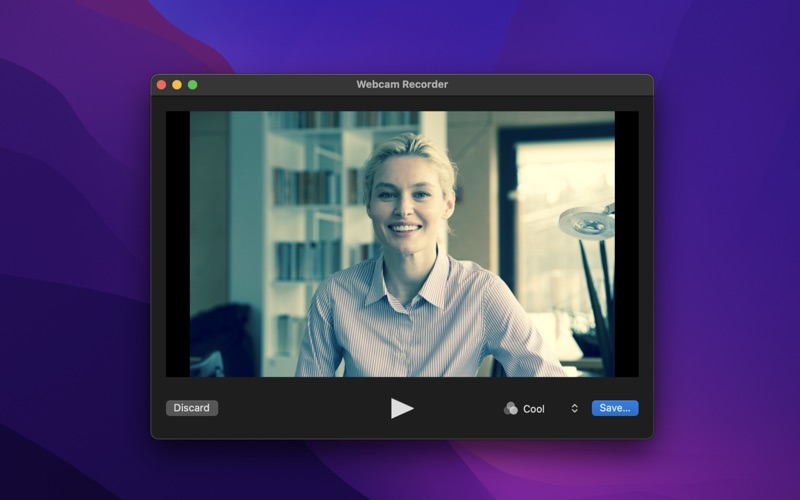Close the Webcam Recorder window
Viewport: 800px width, 500px height.
(x=161, y=85)
